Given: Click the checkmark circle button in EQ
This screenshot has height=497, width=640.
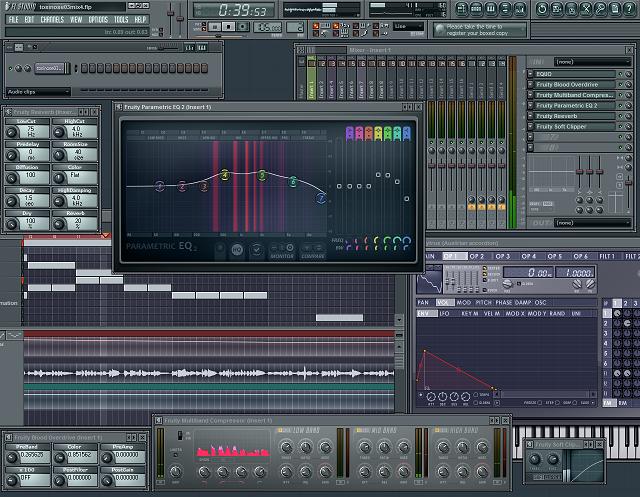Looking at the screenshot, I should [x=256, y=249].
